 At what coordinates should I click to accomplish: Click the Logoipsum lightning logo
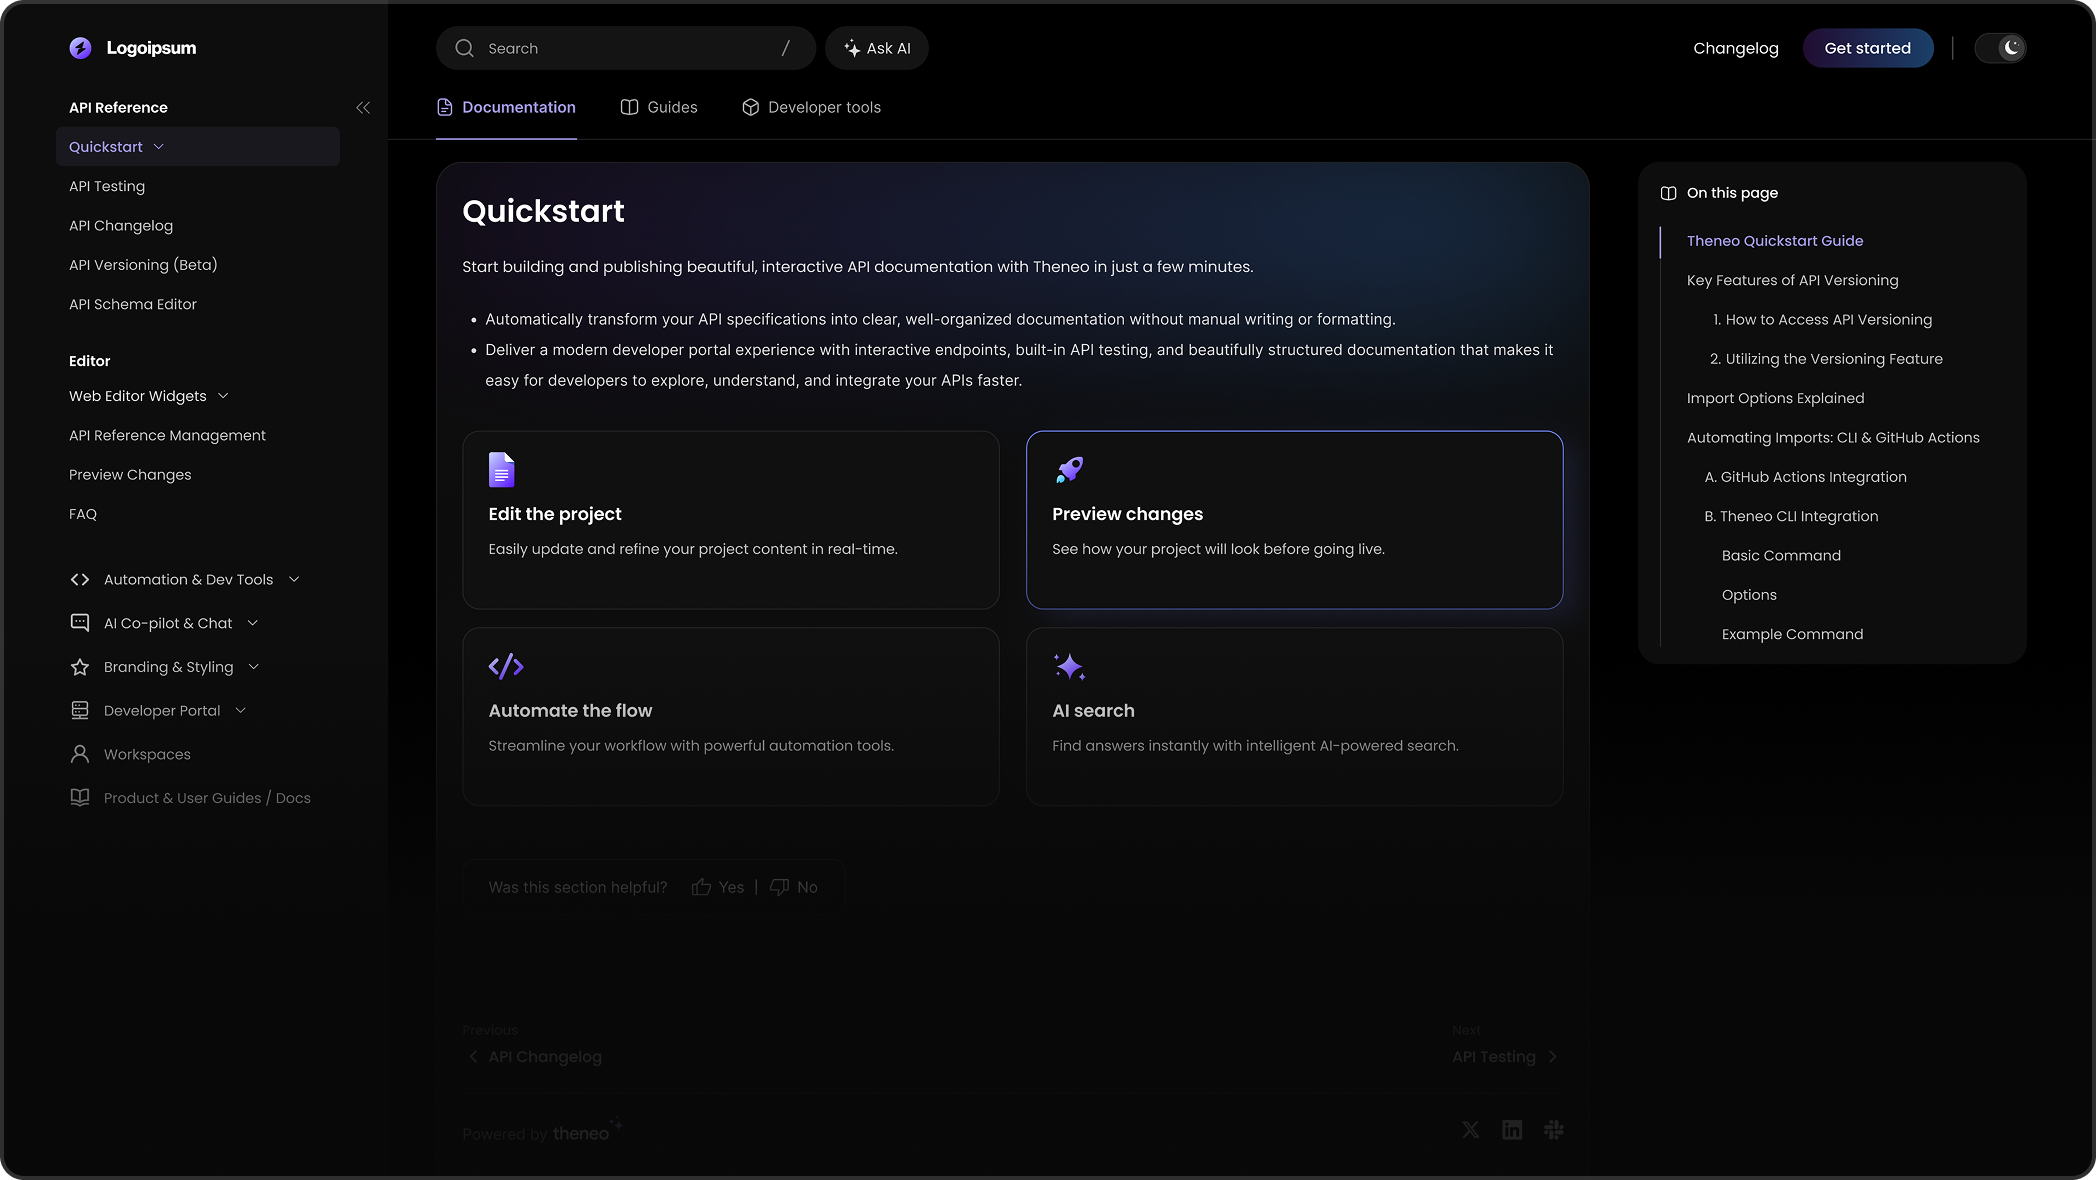[x=80, y=48]
